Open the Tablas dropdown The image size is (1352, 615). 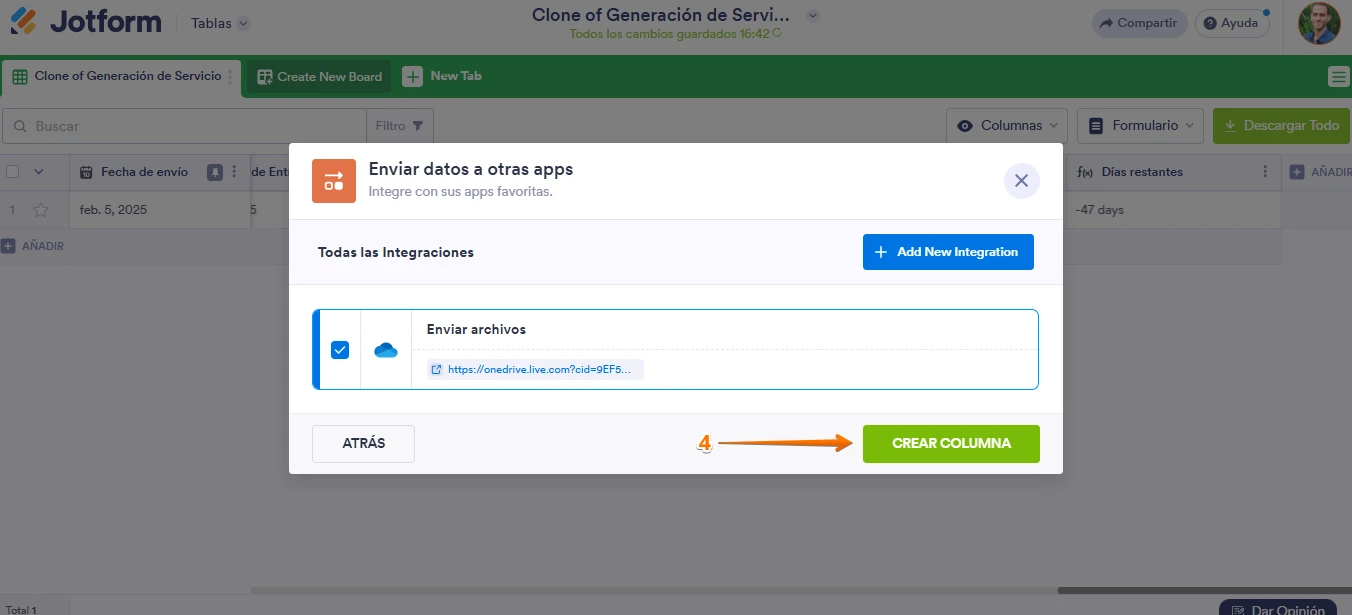pyautogui.click(x=218, y=22)
